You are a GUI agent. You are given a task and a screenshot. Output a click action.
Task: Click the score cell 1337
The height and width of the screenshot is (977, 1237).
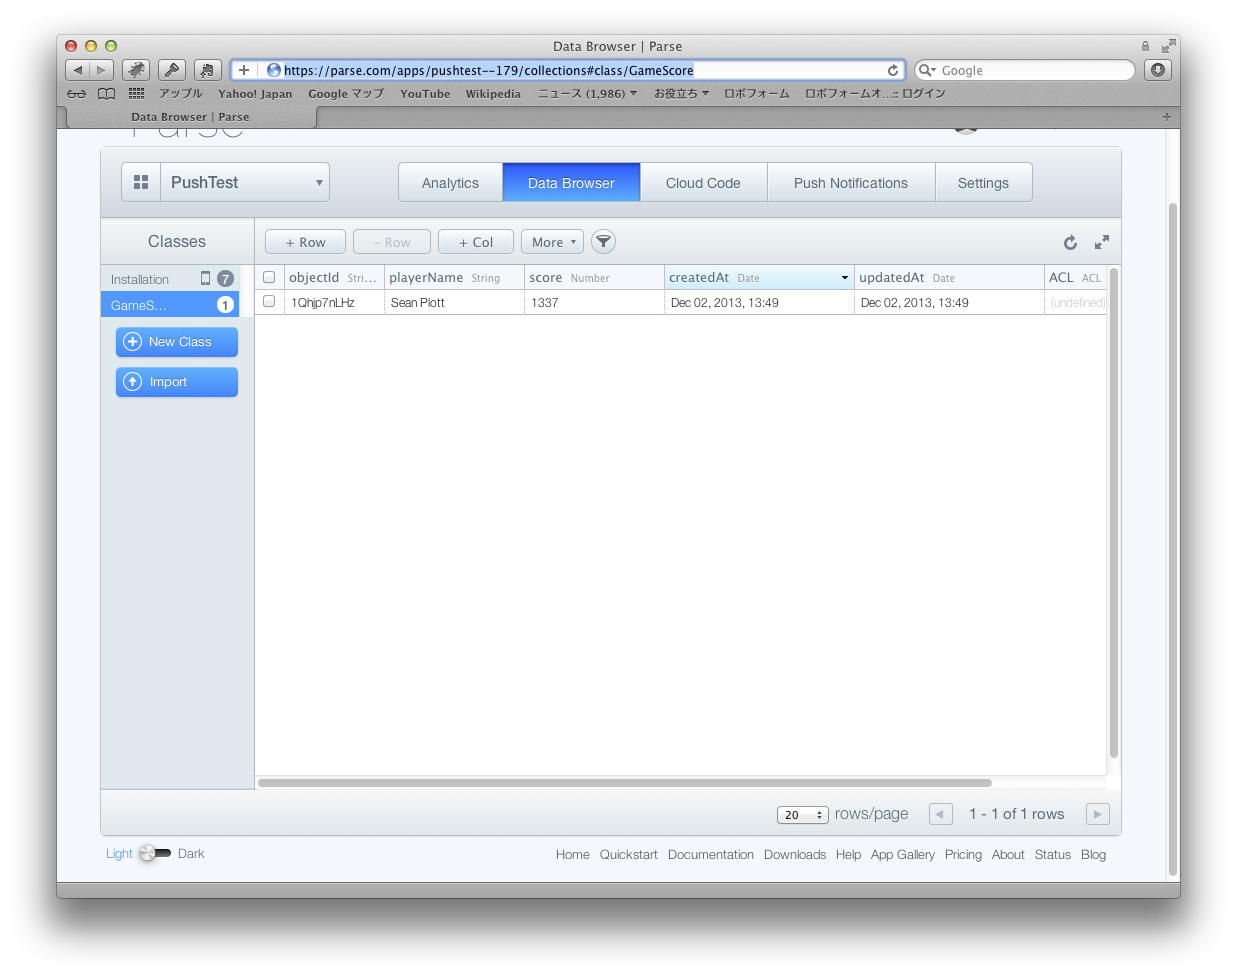coord(594,302)
